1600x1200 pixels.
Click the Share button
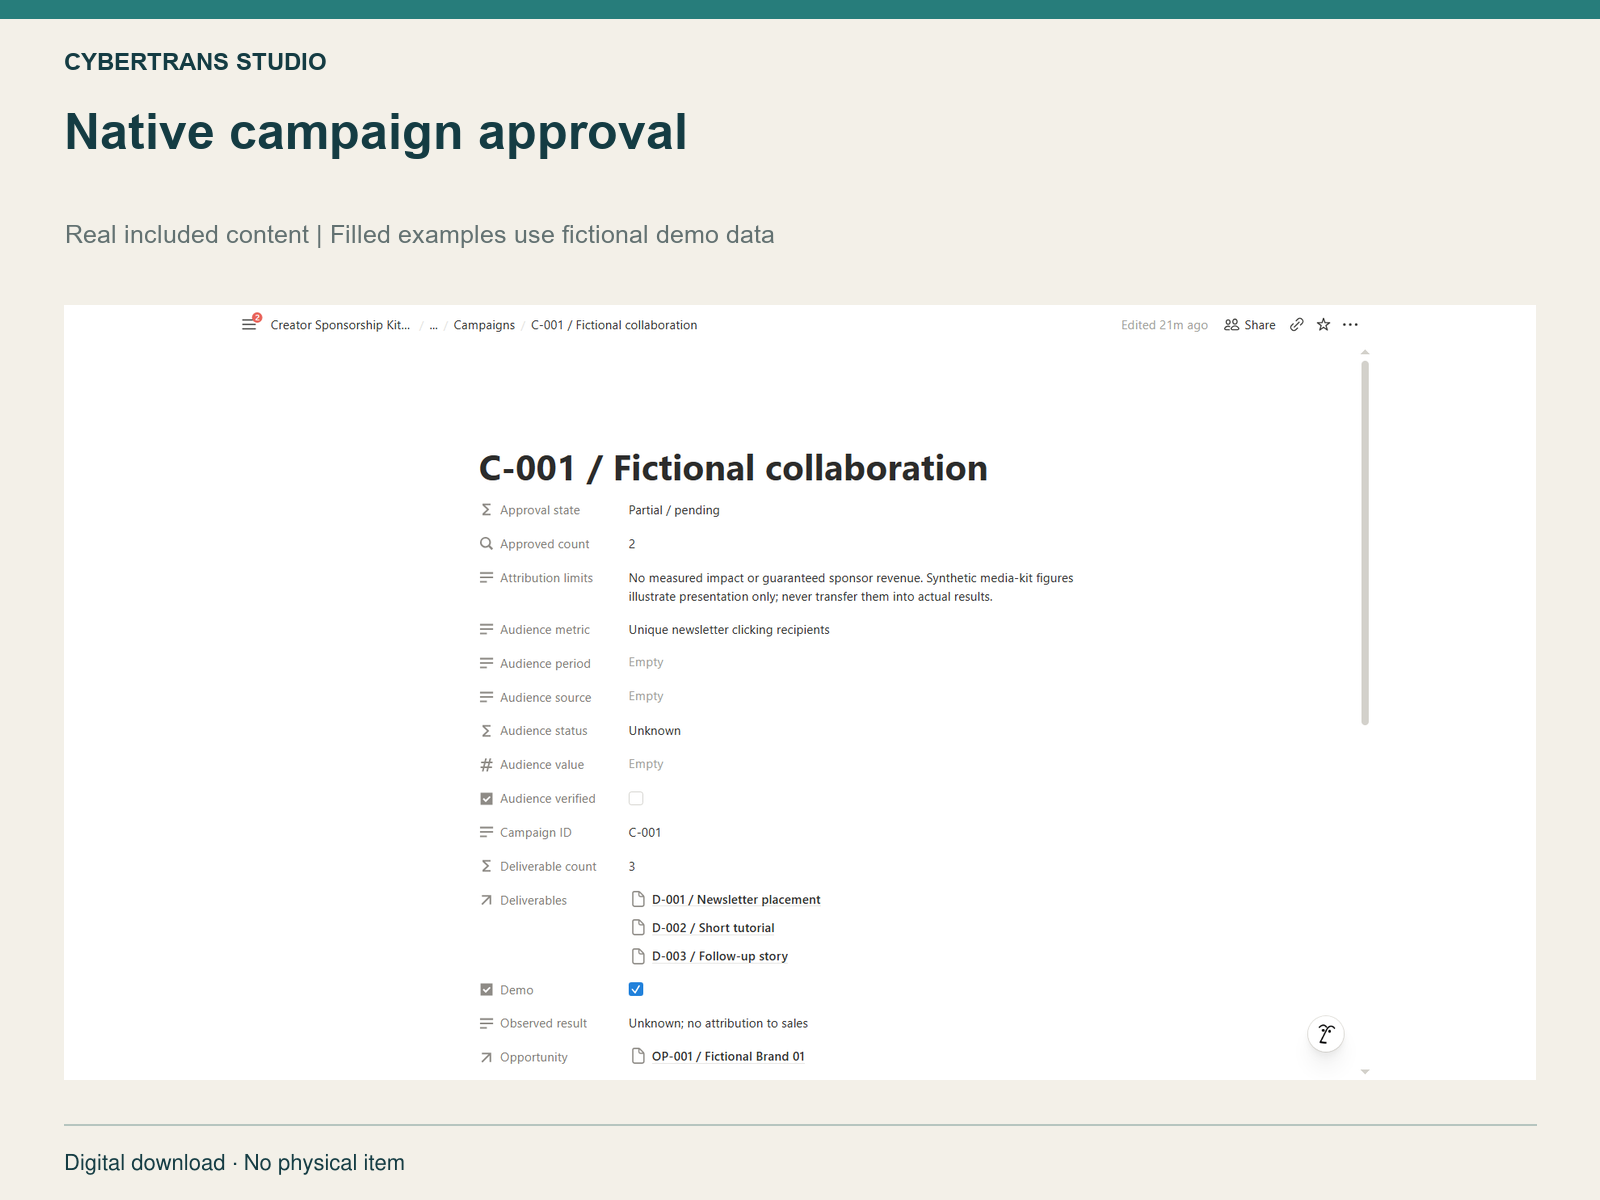[x=1250, y=325]
